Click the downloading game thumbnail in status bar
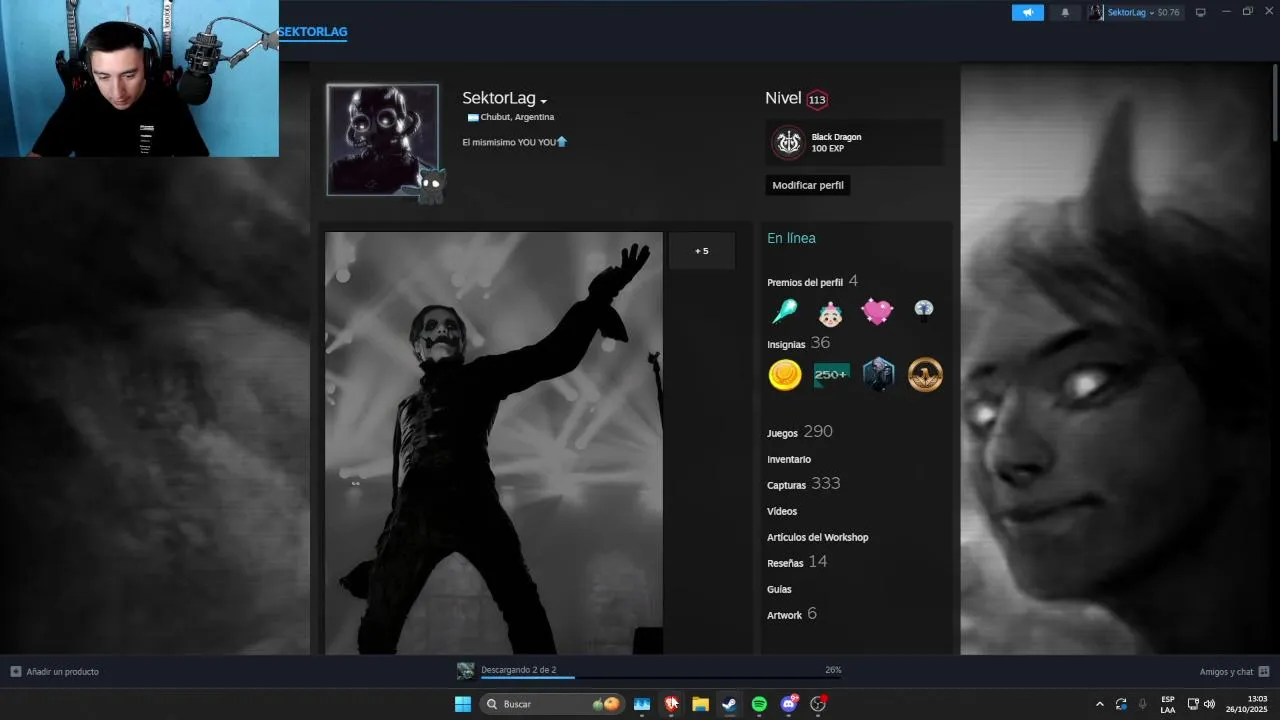The width and height of the screenshot is (1280, 720). 466,671
